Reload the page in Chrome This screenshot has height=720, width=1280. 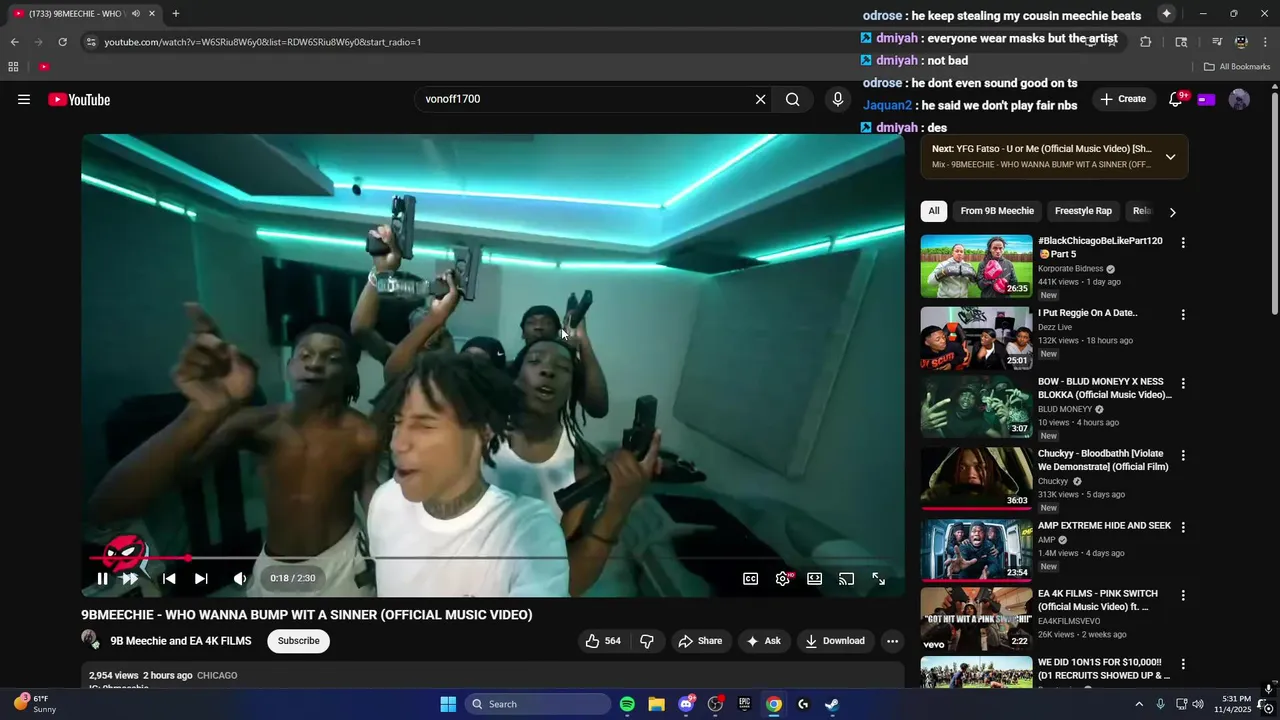[62, 42]
